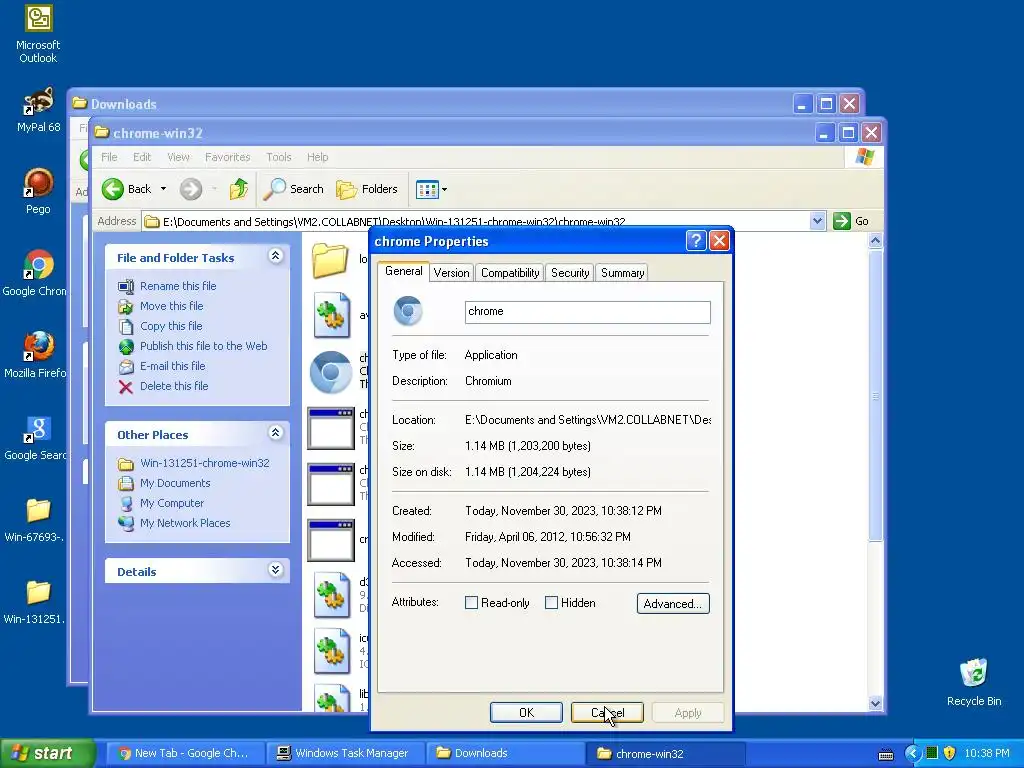The height and width of the screenshot is (768, 1024).
Task: Select the yellow folder in file list
Action: point(330,260)
